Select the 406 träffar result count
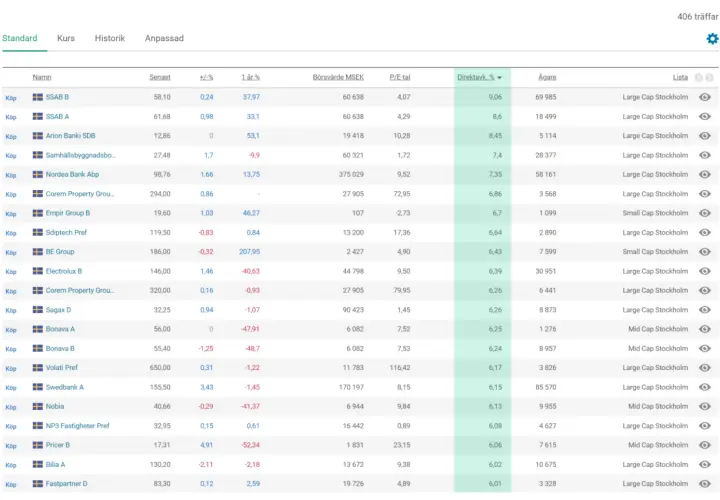720x500 pixels. coord(698,17)
